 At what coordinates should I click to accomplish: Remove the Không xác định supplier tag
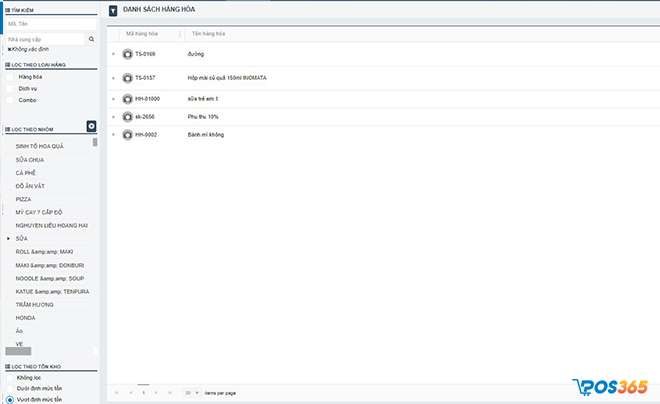point(9,49)
